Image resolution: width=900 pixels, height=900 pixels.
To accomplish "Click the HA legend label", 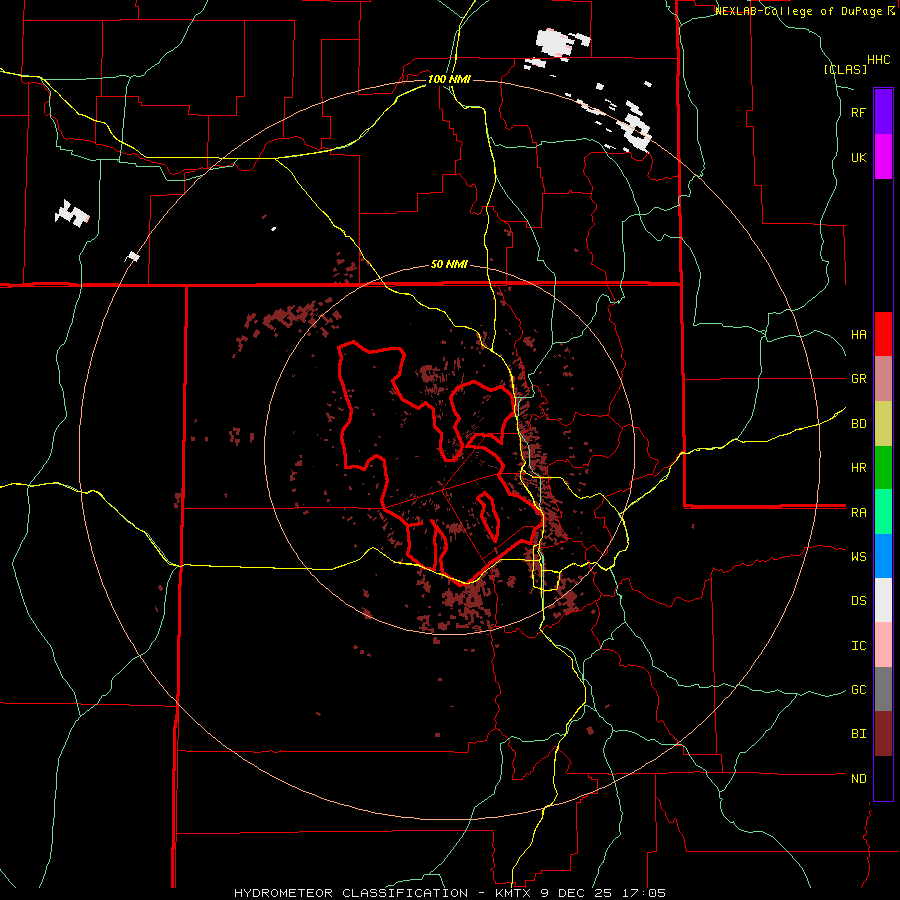I will pos(858,335).
